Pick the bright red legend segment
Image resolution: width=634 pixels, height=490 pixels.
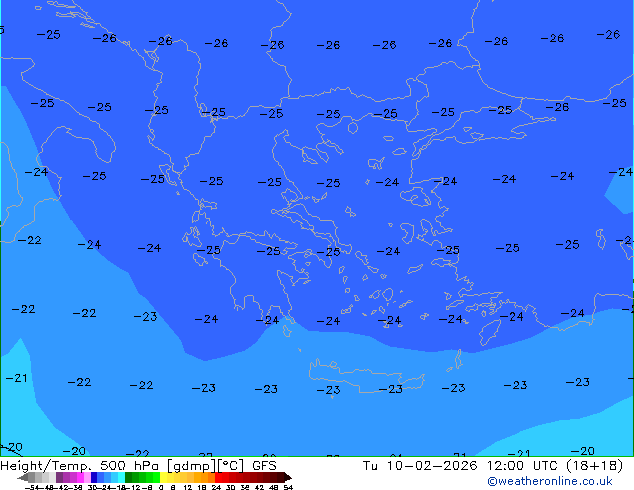click(x=218, y=477)
